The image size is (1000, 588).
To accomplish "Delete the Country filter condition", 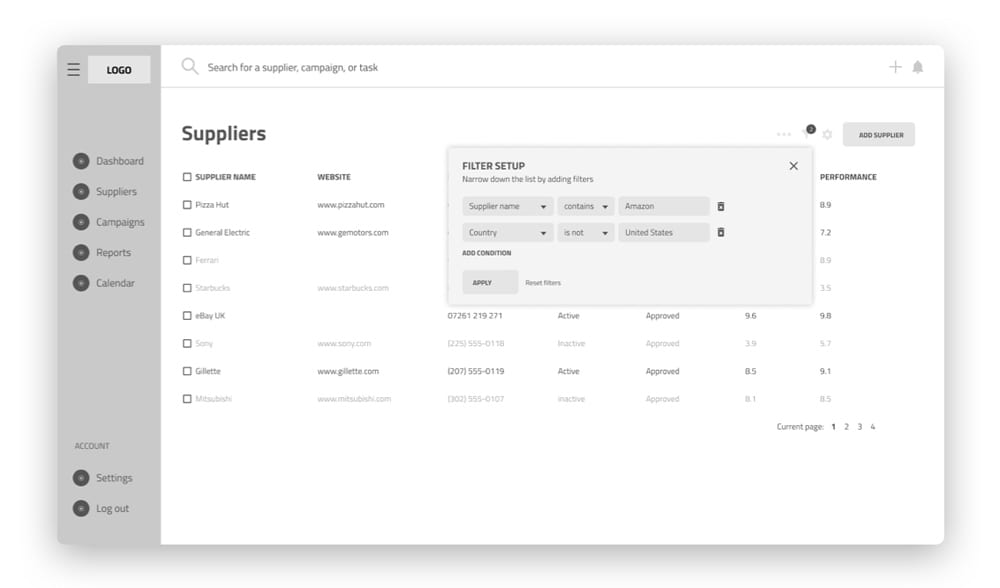I will click(721, 233).
